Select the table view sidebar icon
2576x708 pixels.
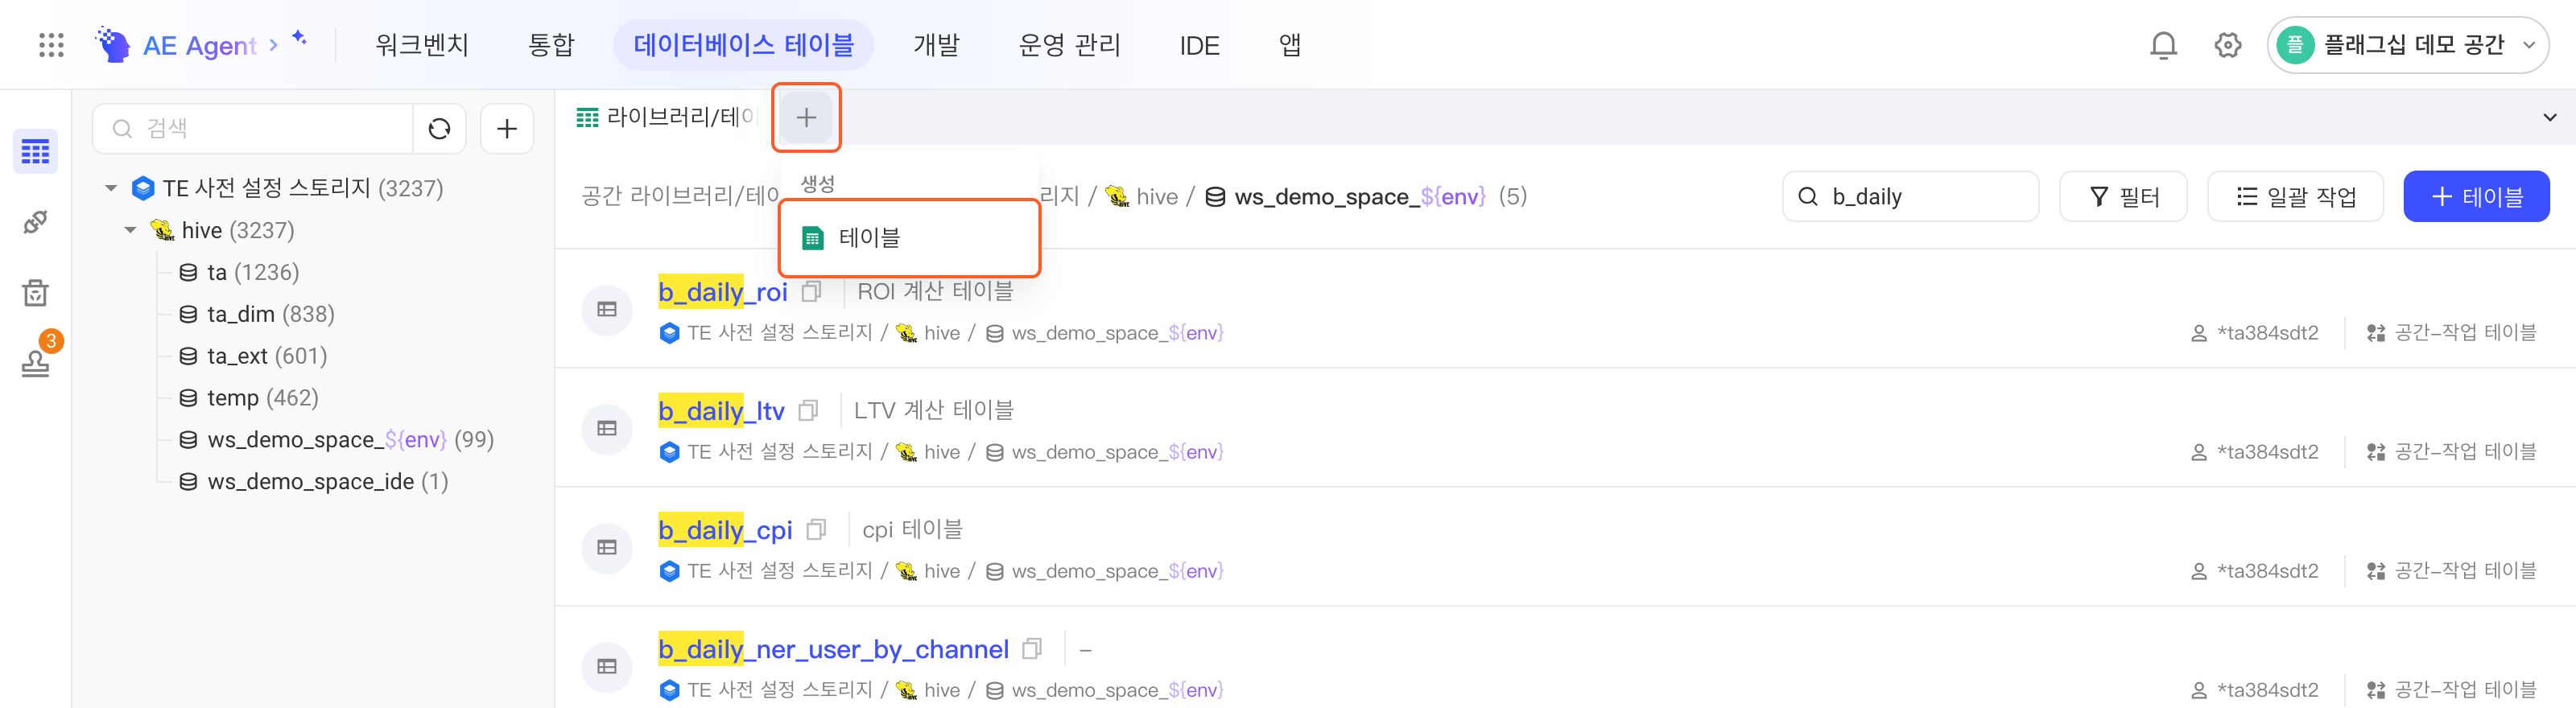click(35, 152)
